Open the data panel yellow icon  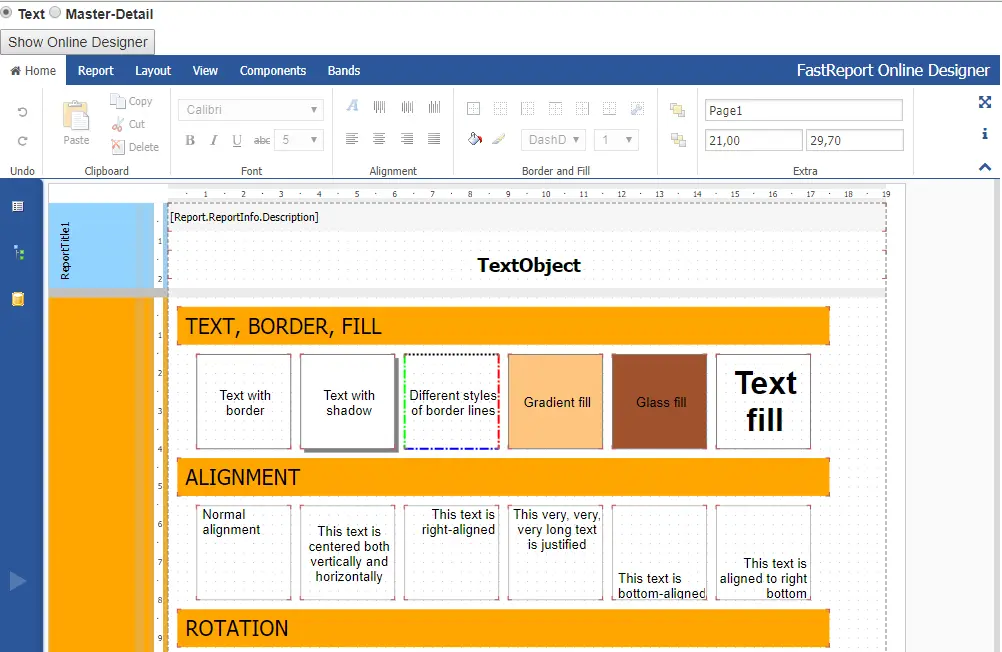(18, 299)
